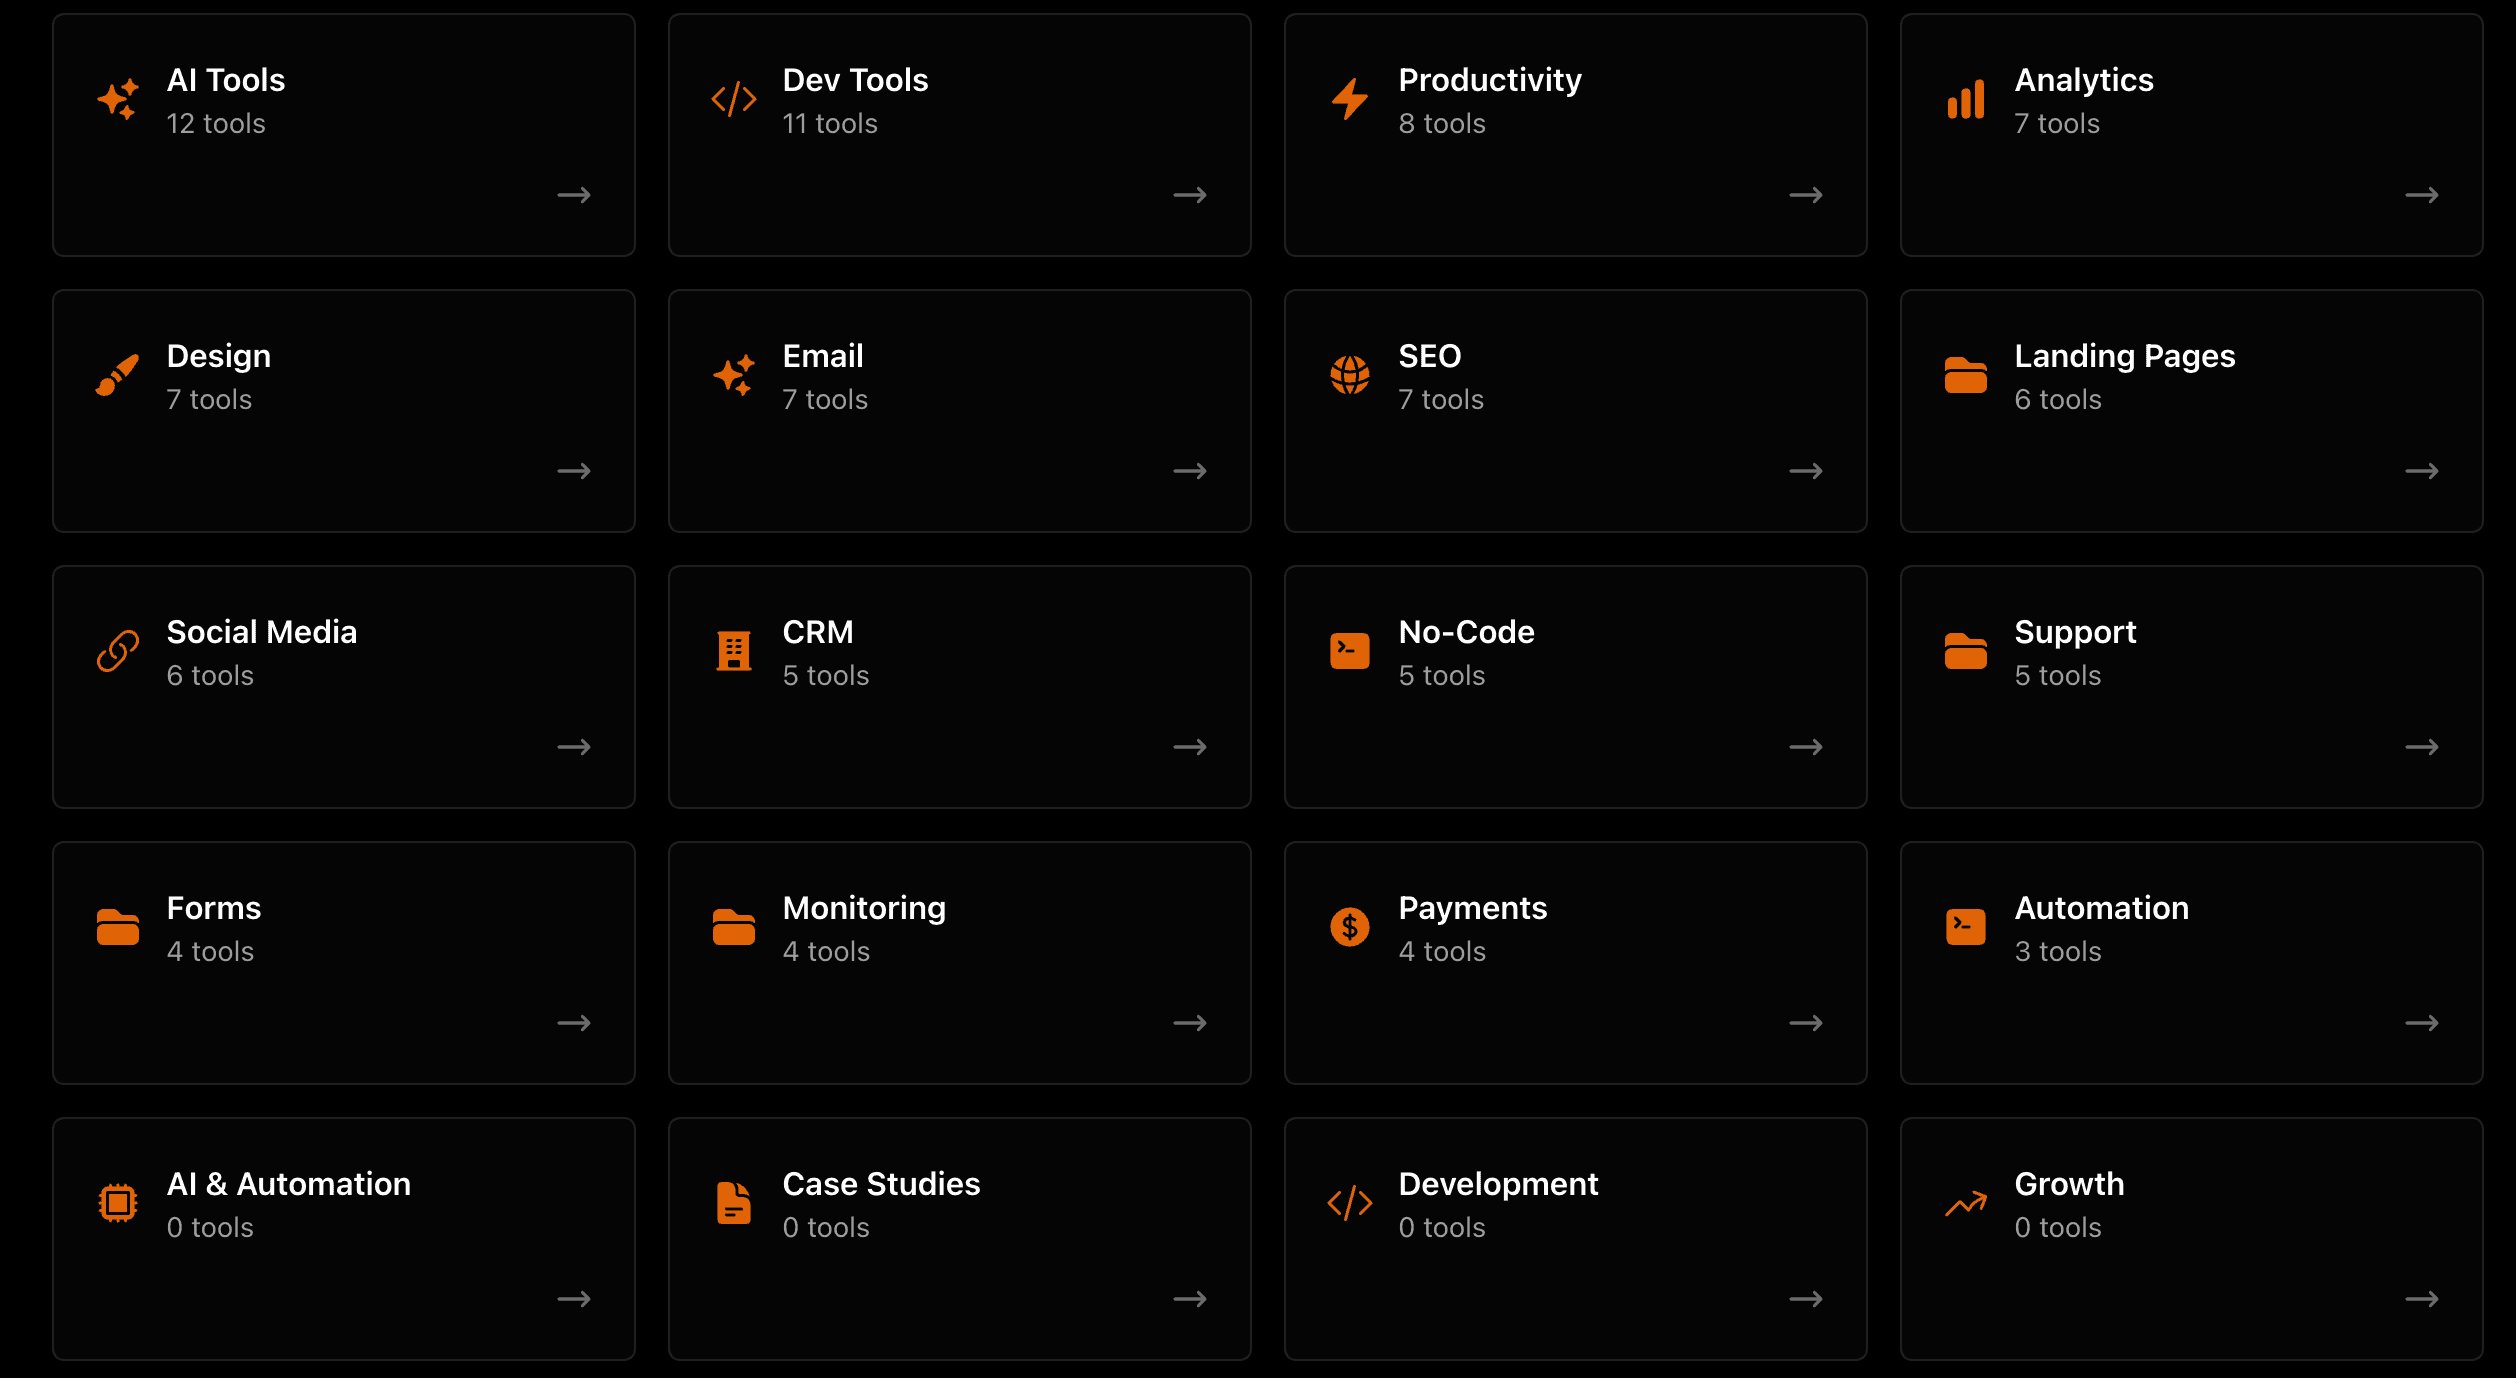The image size is (2516, 1378).
Task: Click the Payments dollar coin icon
Action: point(1349,926)
